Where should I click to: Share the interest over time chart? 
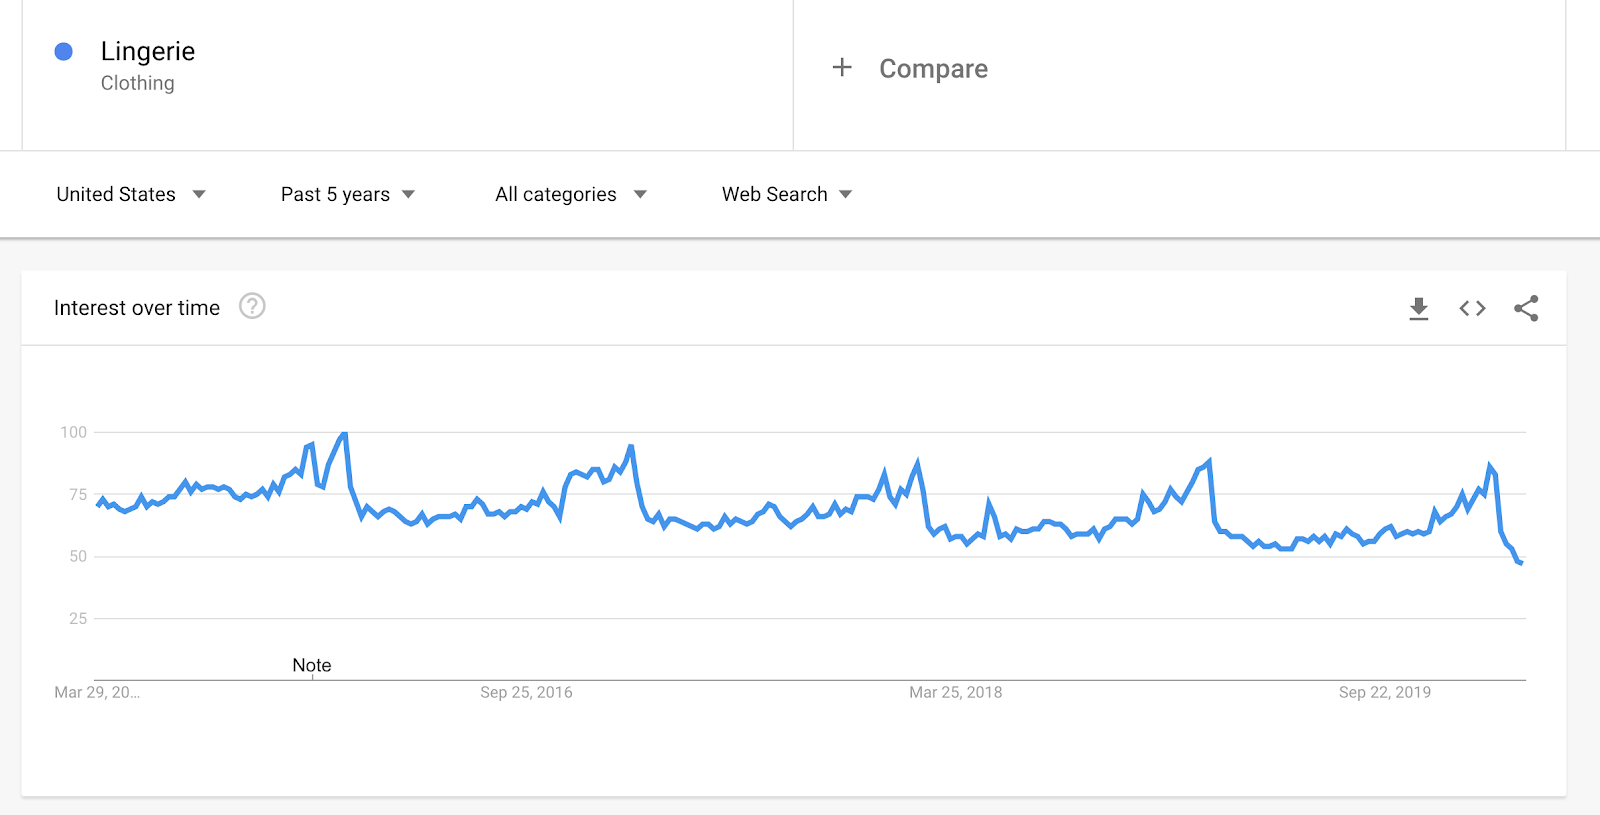1526,308
